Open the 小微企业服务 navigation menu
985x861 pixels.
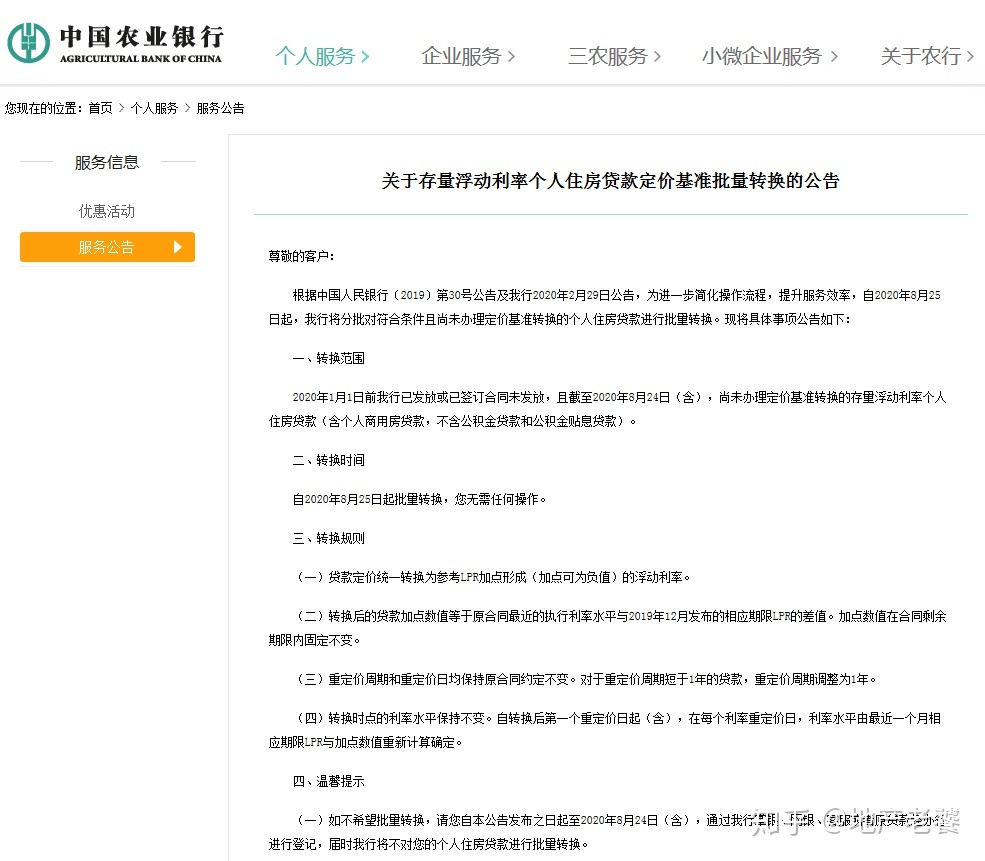pos(770,57)
